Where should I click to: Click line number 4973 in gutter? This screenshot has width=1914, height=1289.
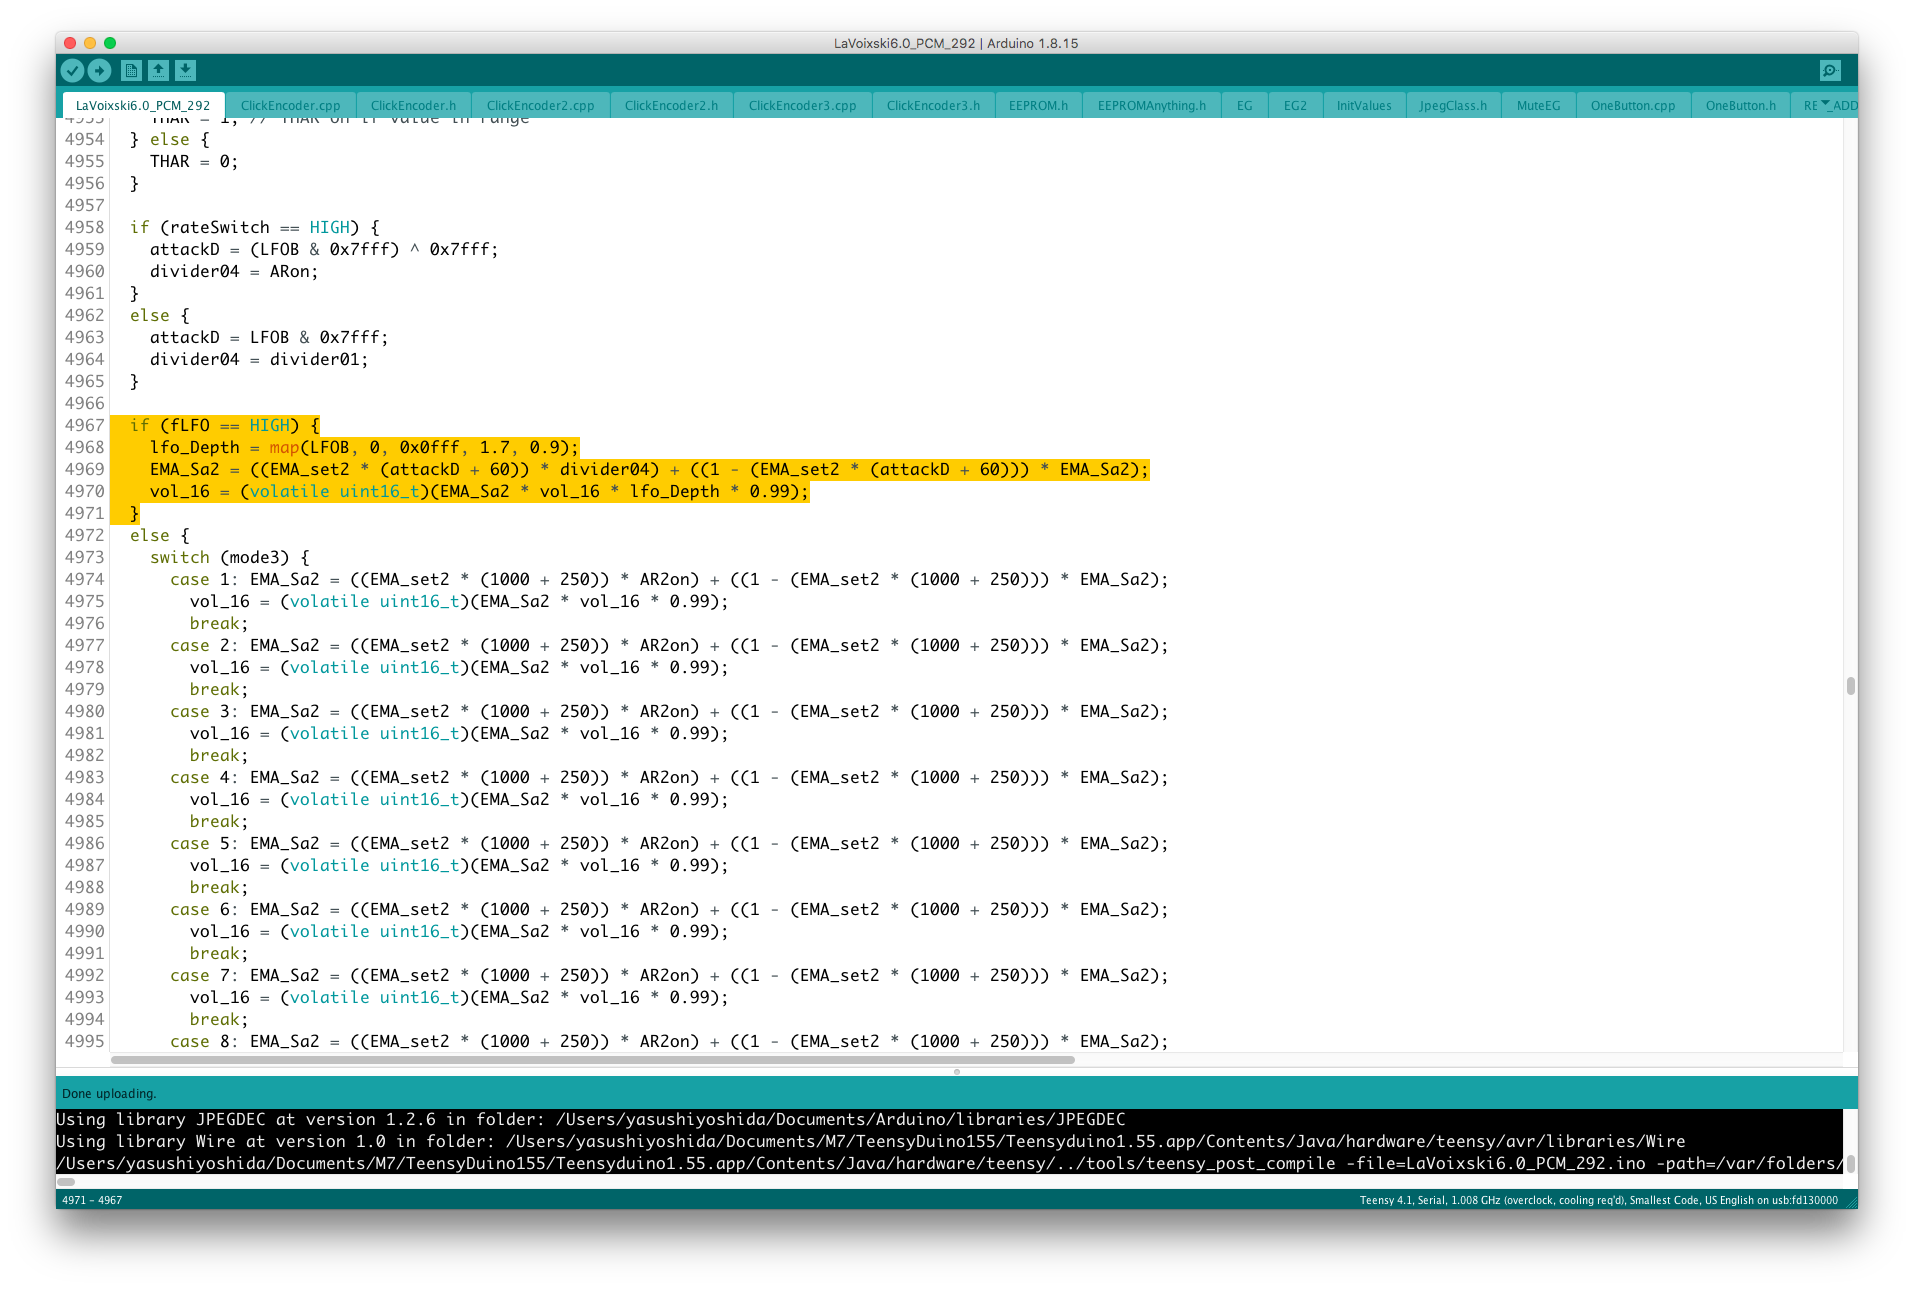(x=84, y=557)
